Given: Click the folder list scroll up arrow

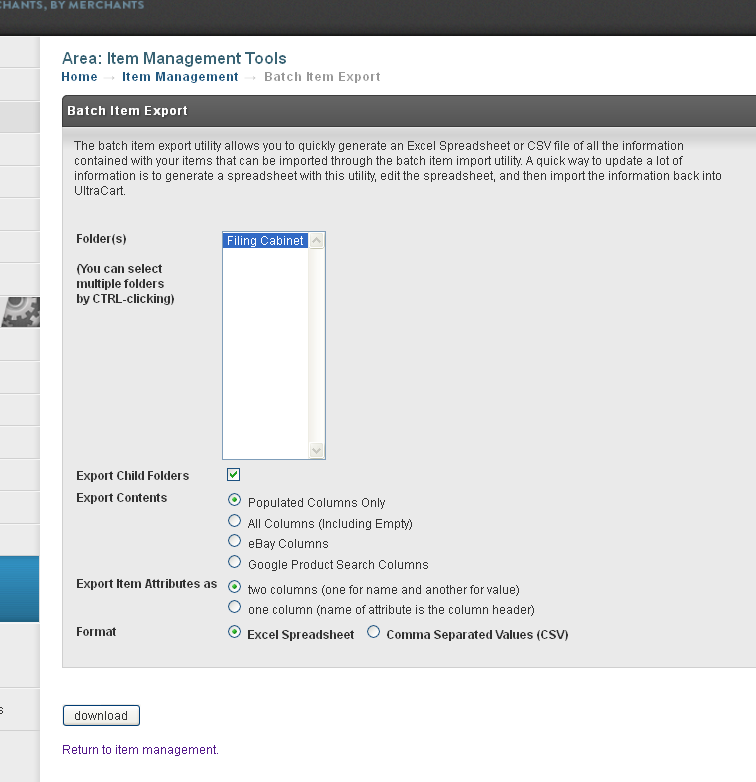Looking at the screenshot, I should tap(316, 241).
